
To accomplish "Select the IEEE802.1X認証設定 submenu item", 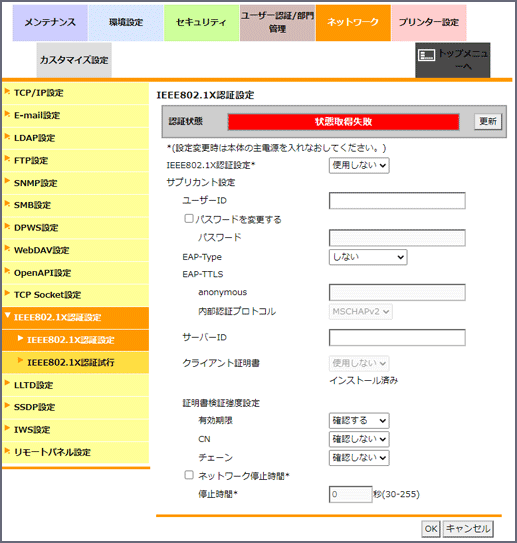I will (x=75, y=340).
